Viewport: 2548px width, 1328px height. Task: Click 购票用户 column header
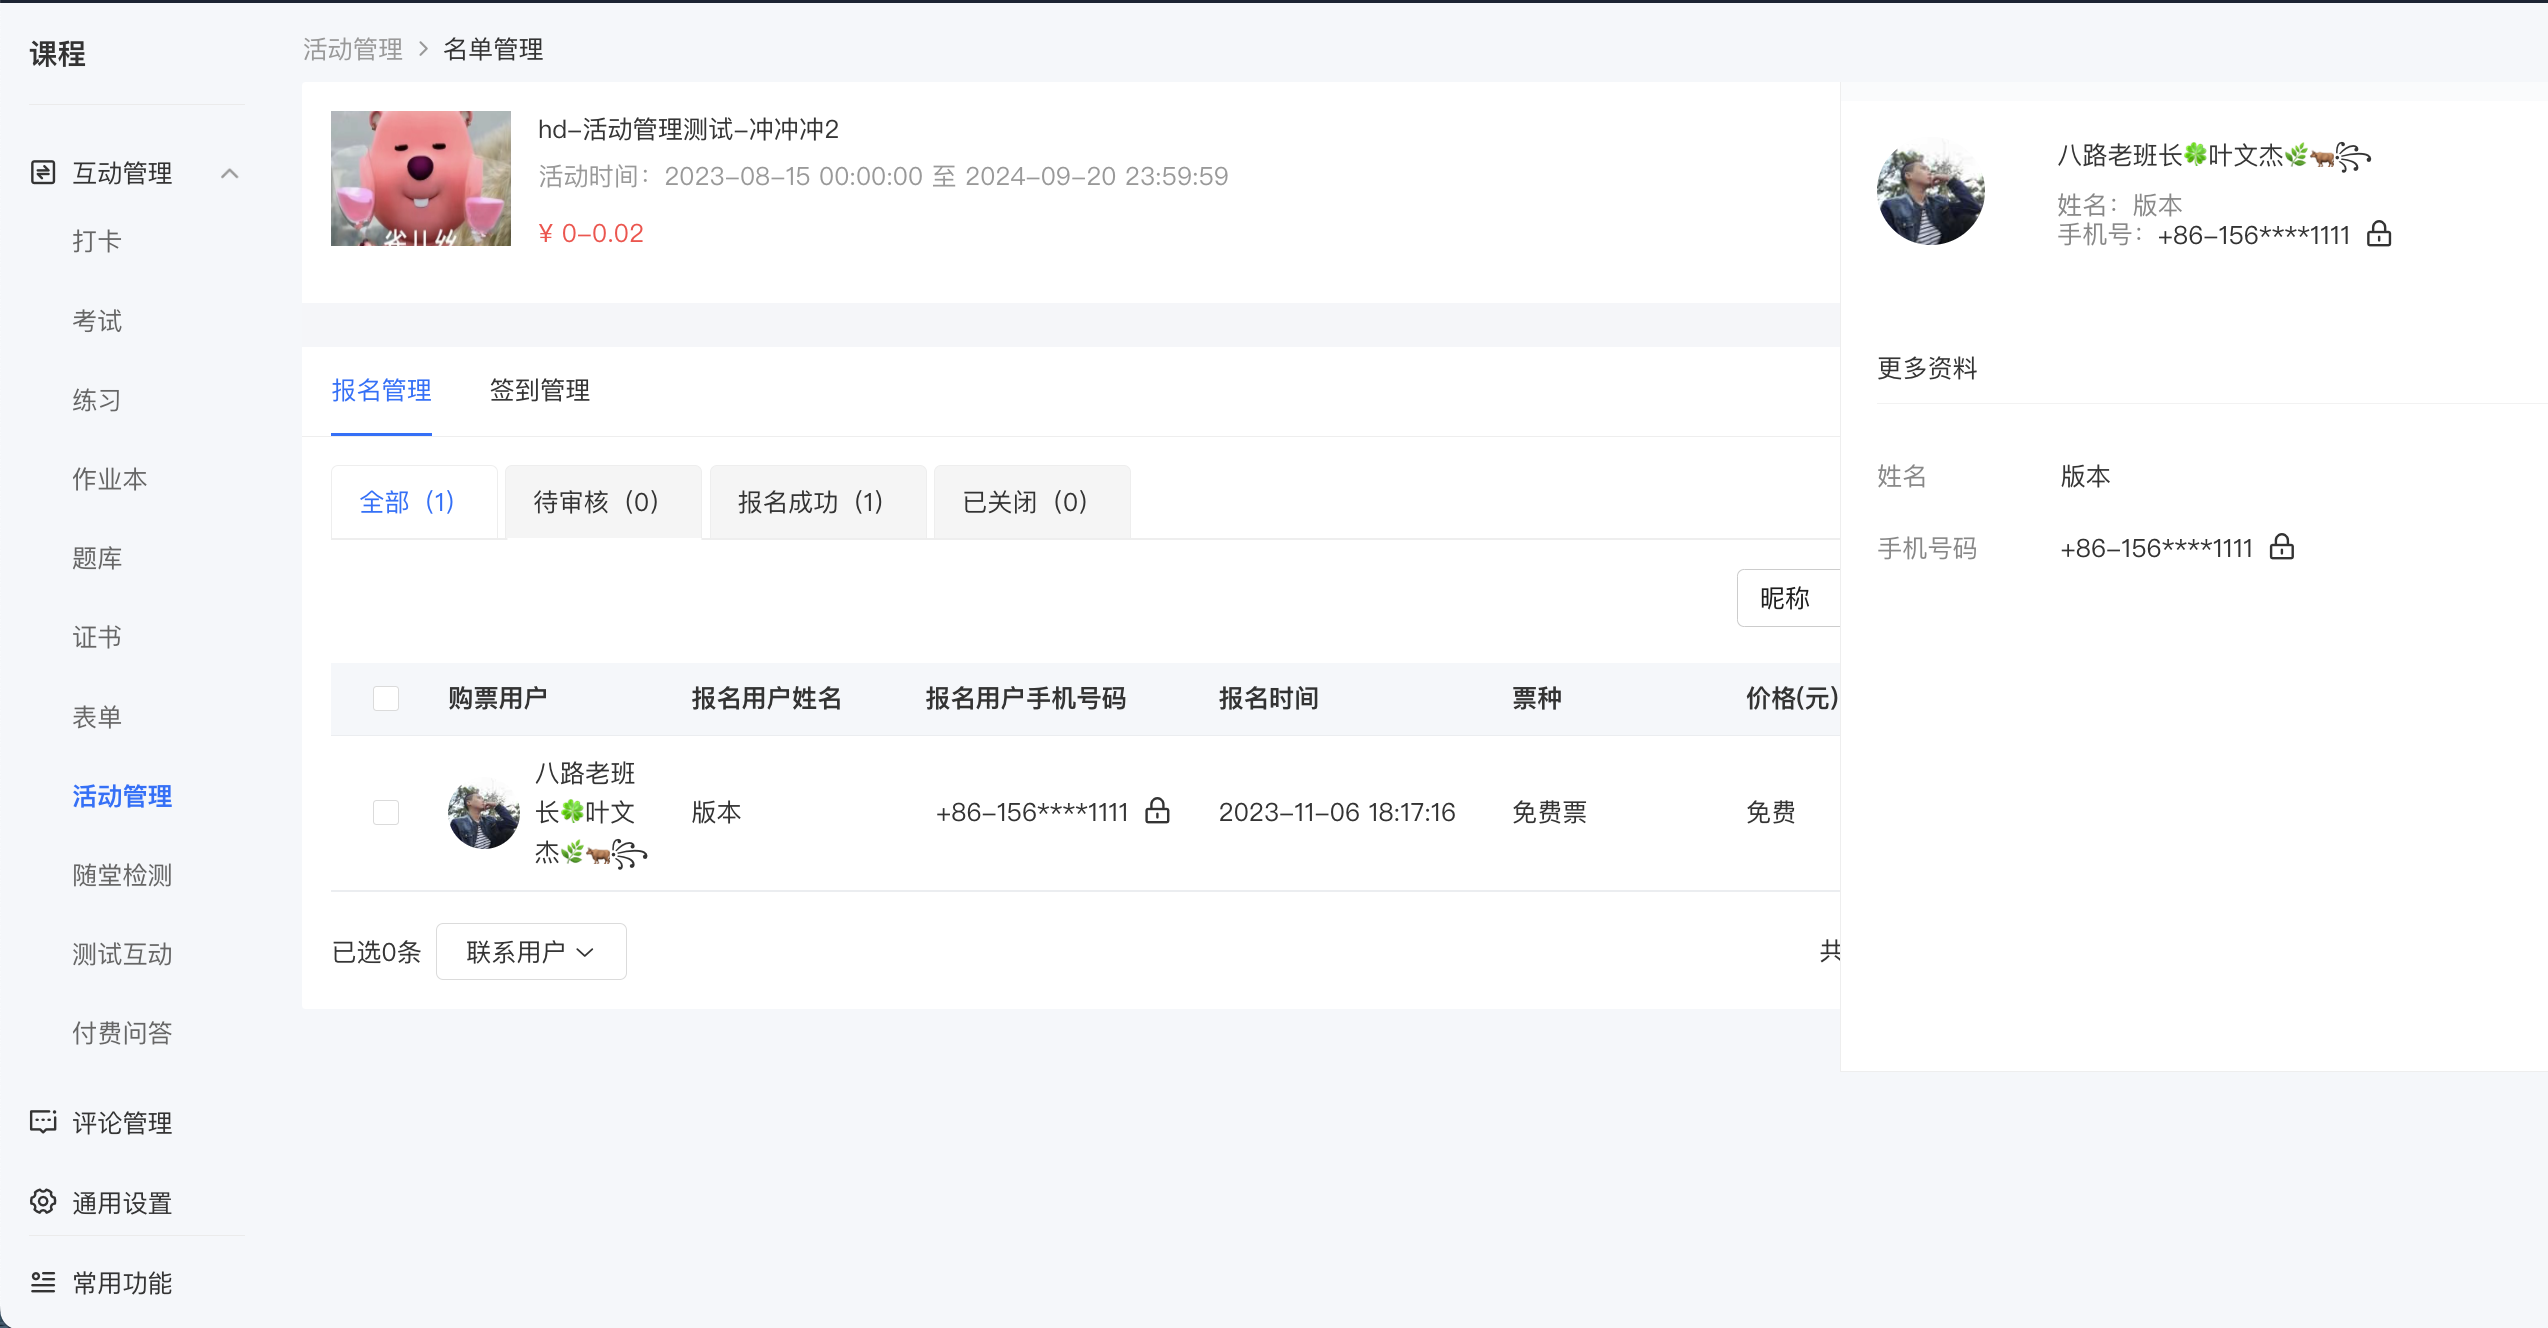[x=498, y=698]
